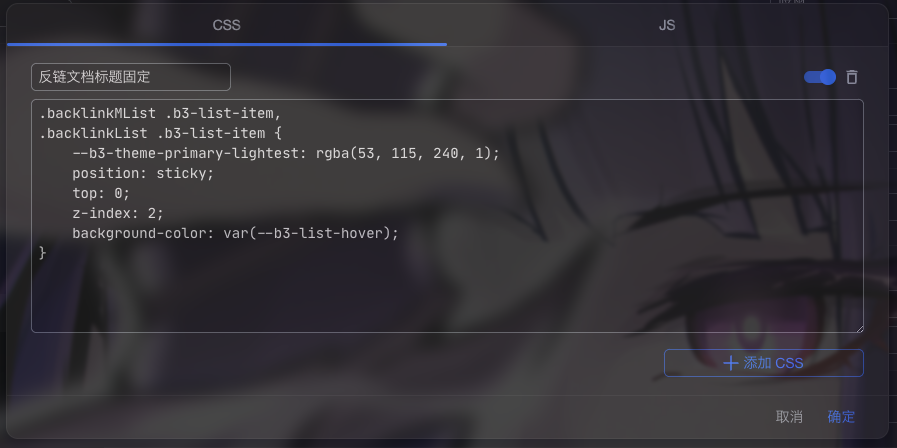Focus the snippet name field 反链文档标题固定
897x448 pixels.
131,77
